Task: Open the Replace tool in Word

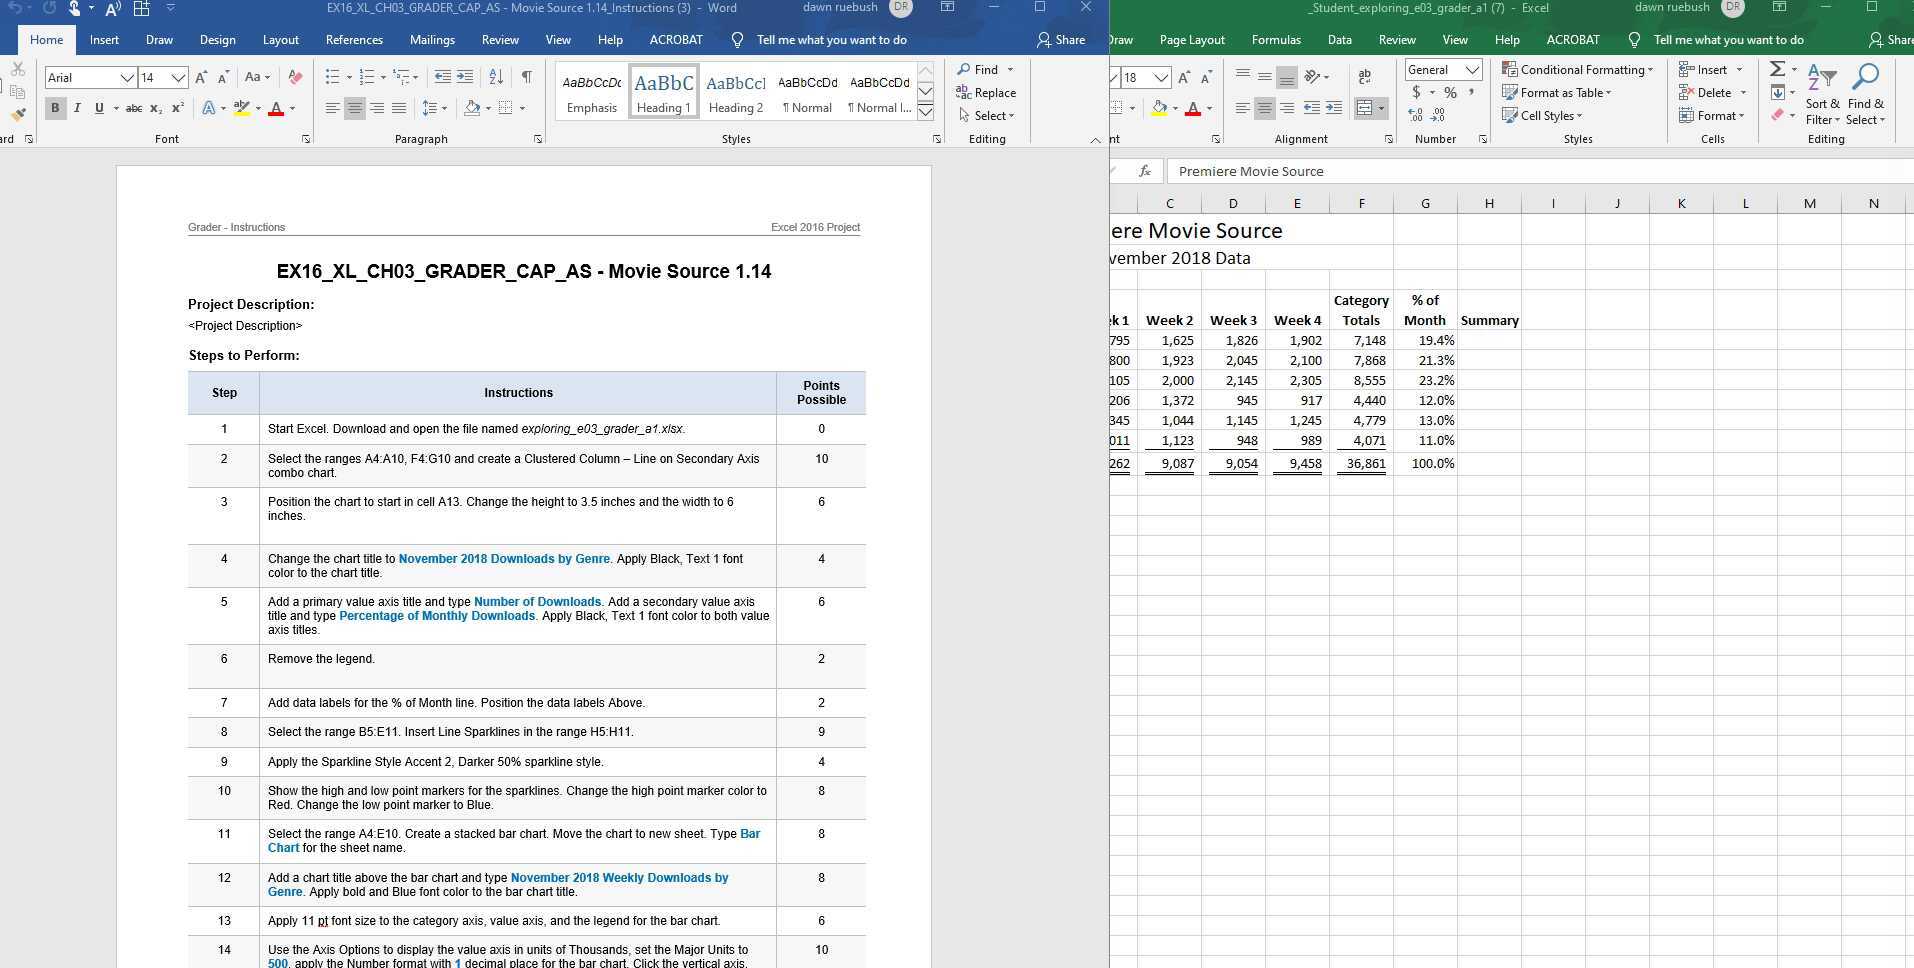Action: click(988, 92)
